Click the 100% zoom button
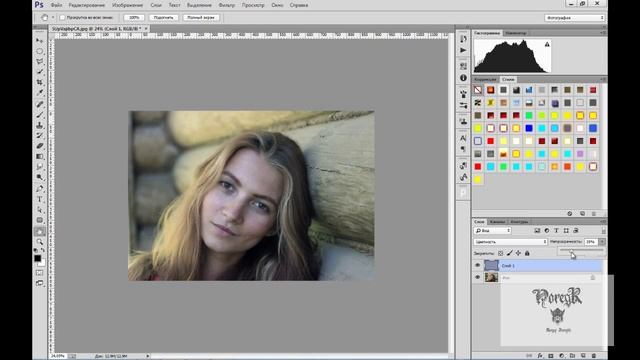The width and height of the screenshot is (640, 360). 134,18
